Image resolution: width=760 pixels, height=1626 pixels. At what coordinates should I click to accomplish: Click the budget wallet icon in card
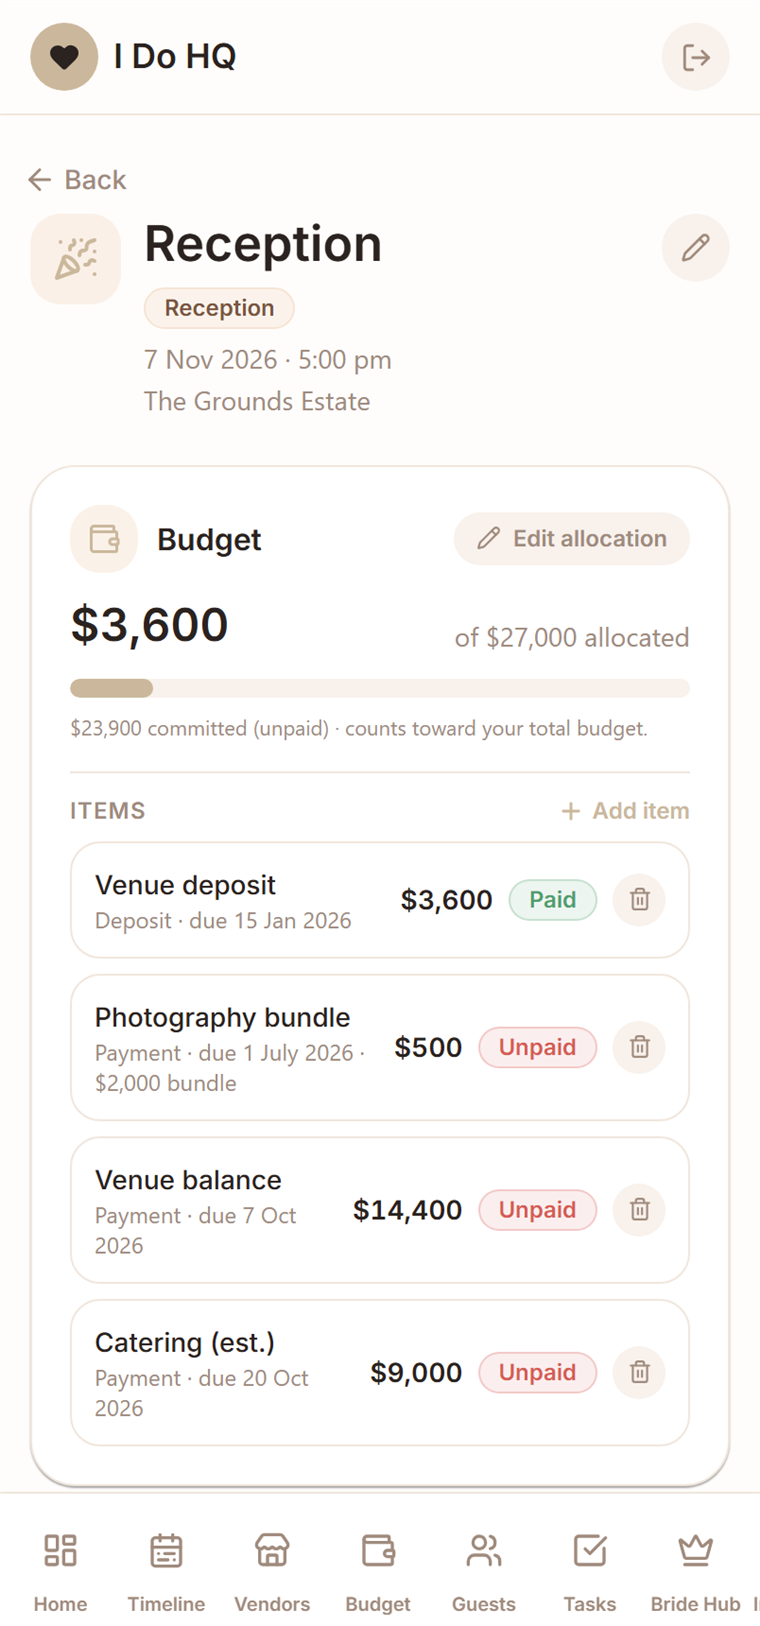click(104, 539)
